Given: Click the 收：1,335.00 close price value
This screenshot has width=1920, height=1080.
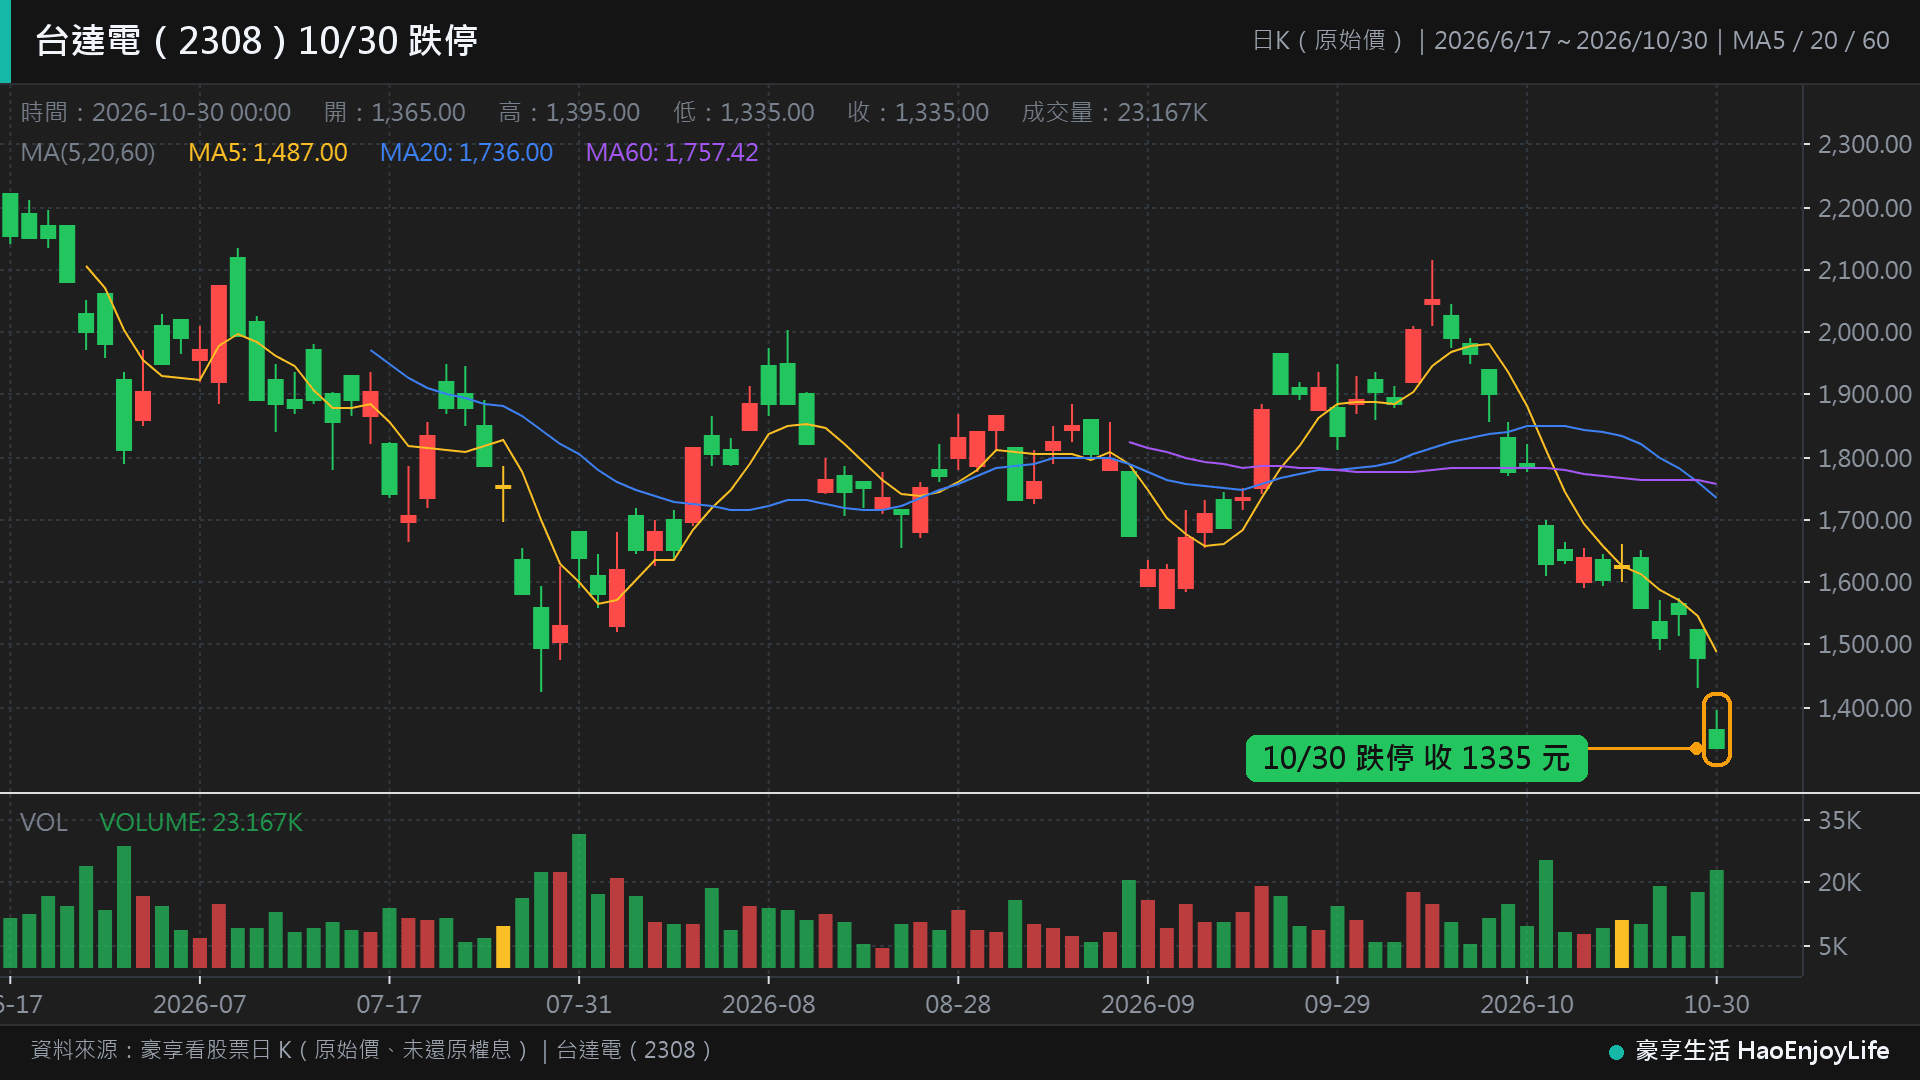Looking at the screenshot, I should 918,112.
